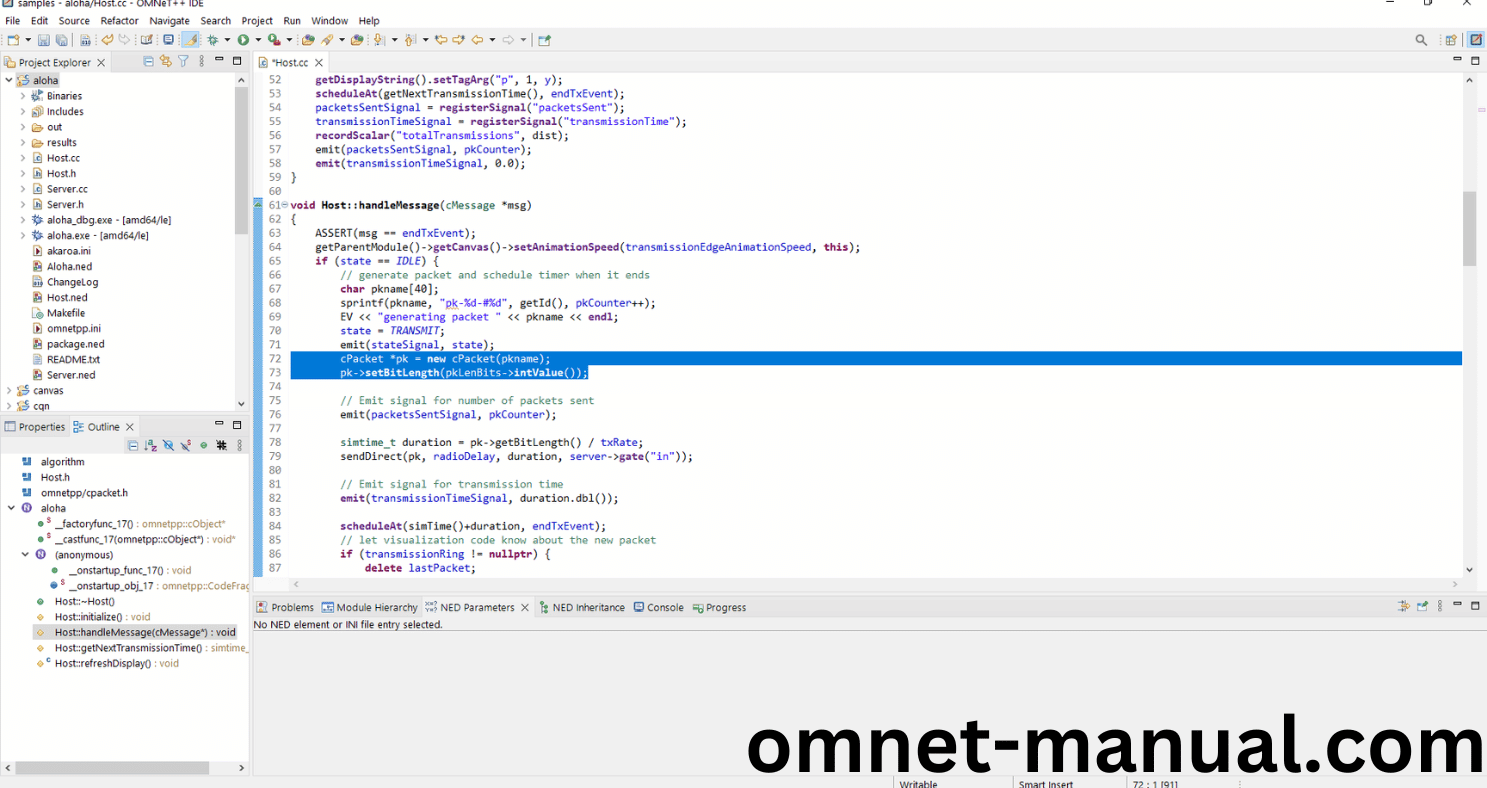Toggle Link with Editor in Project Explorer
Viewport: 1487px width, 788px height.
point(166,62)
